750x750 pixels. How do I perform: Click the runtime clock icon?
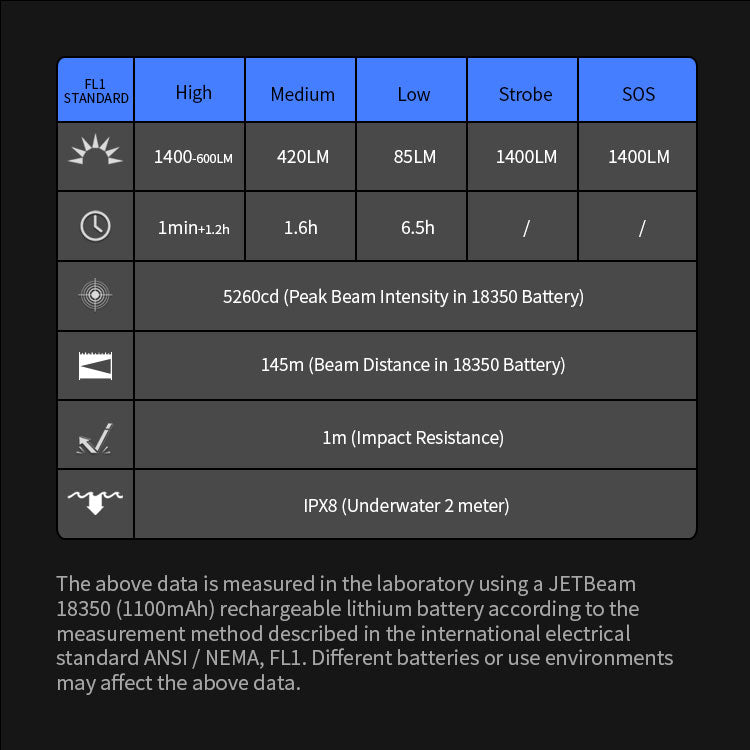pyautogui.click(x=96, y=226)
